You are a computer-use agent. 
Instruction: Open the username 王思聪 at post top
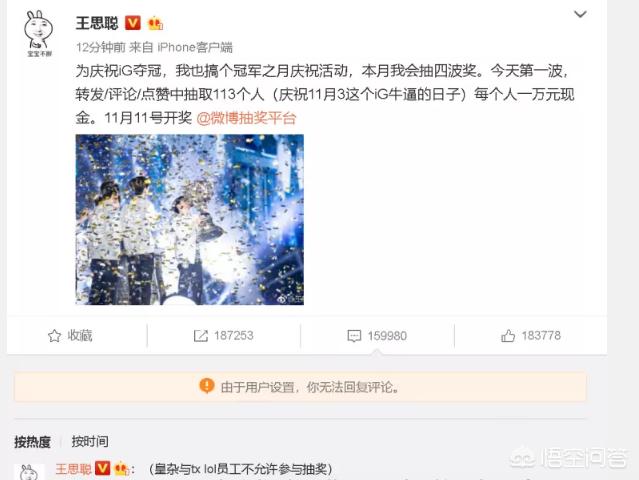(x=97, y=23)
